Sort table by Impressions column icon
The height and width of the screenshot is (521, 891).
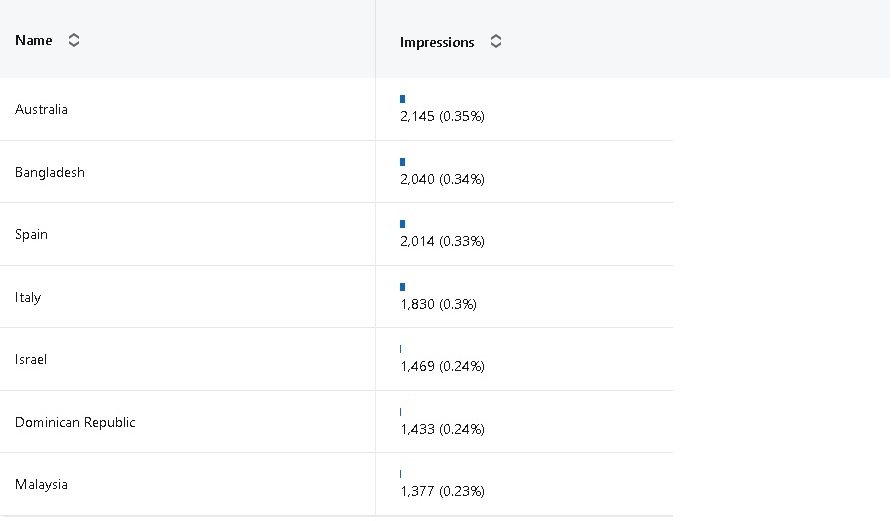point(496,42)
